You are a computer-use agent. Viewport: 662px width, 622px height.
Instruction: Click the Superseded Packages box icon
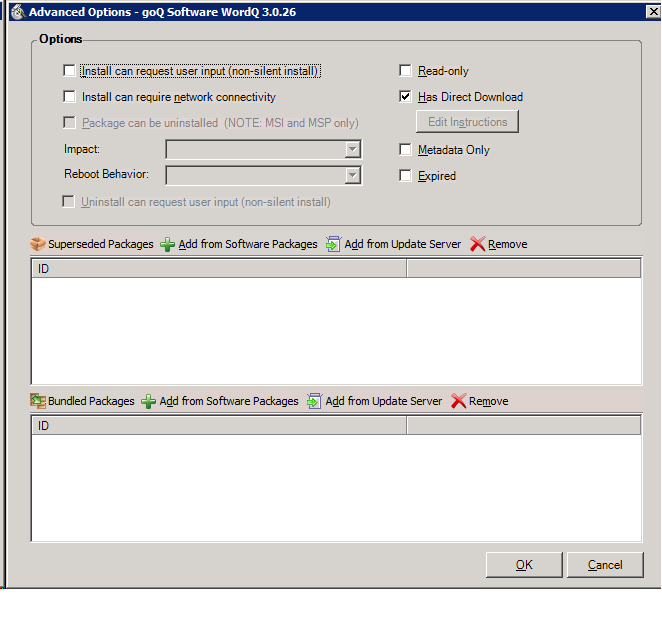(x=38, y=244)
